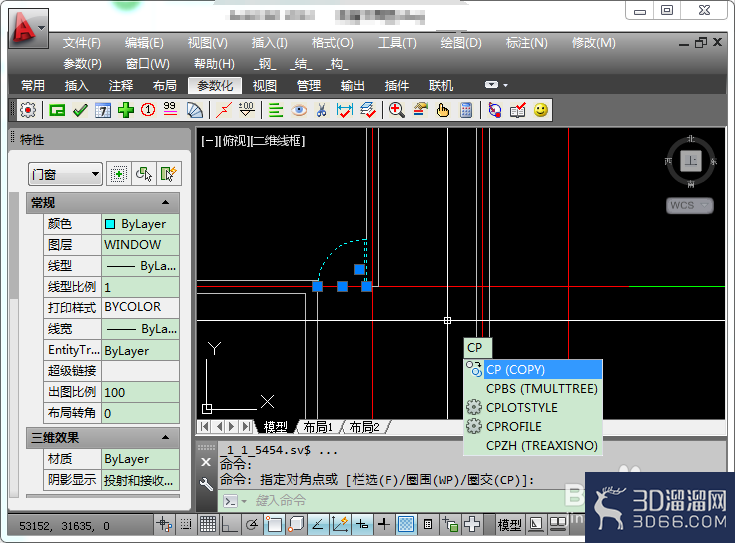Open the 门窗 object type dropdown
The width and height of the screenshot is (735, 543).
click(65, 174)
